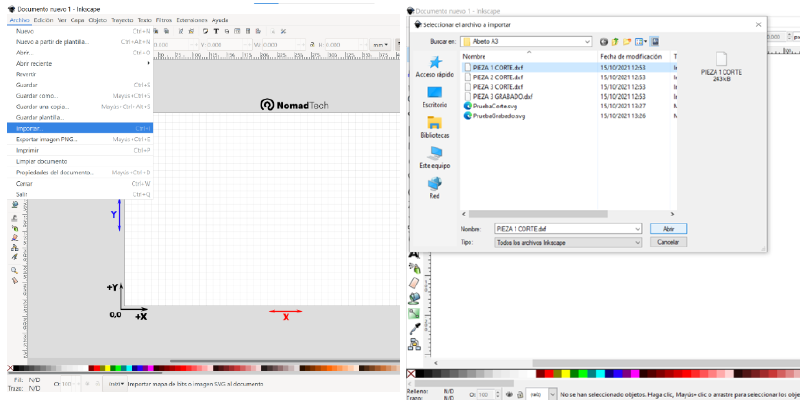Click the Importar menu entry
This screenshot has height=400, width=800.
click(x=28, y=128)
